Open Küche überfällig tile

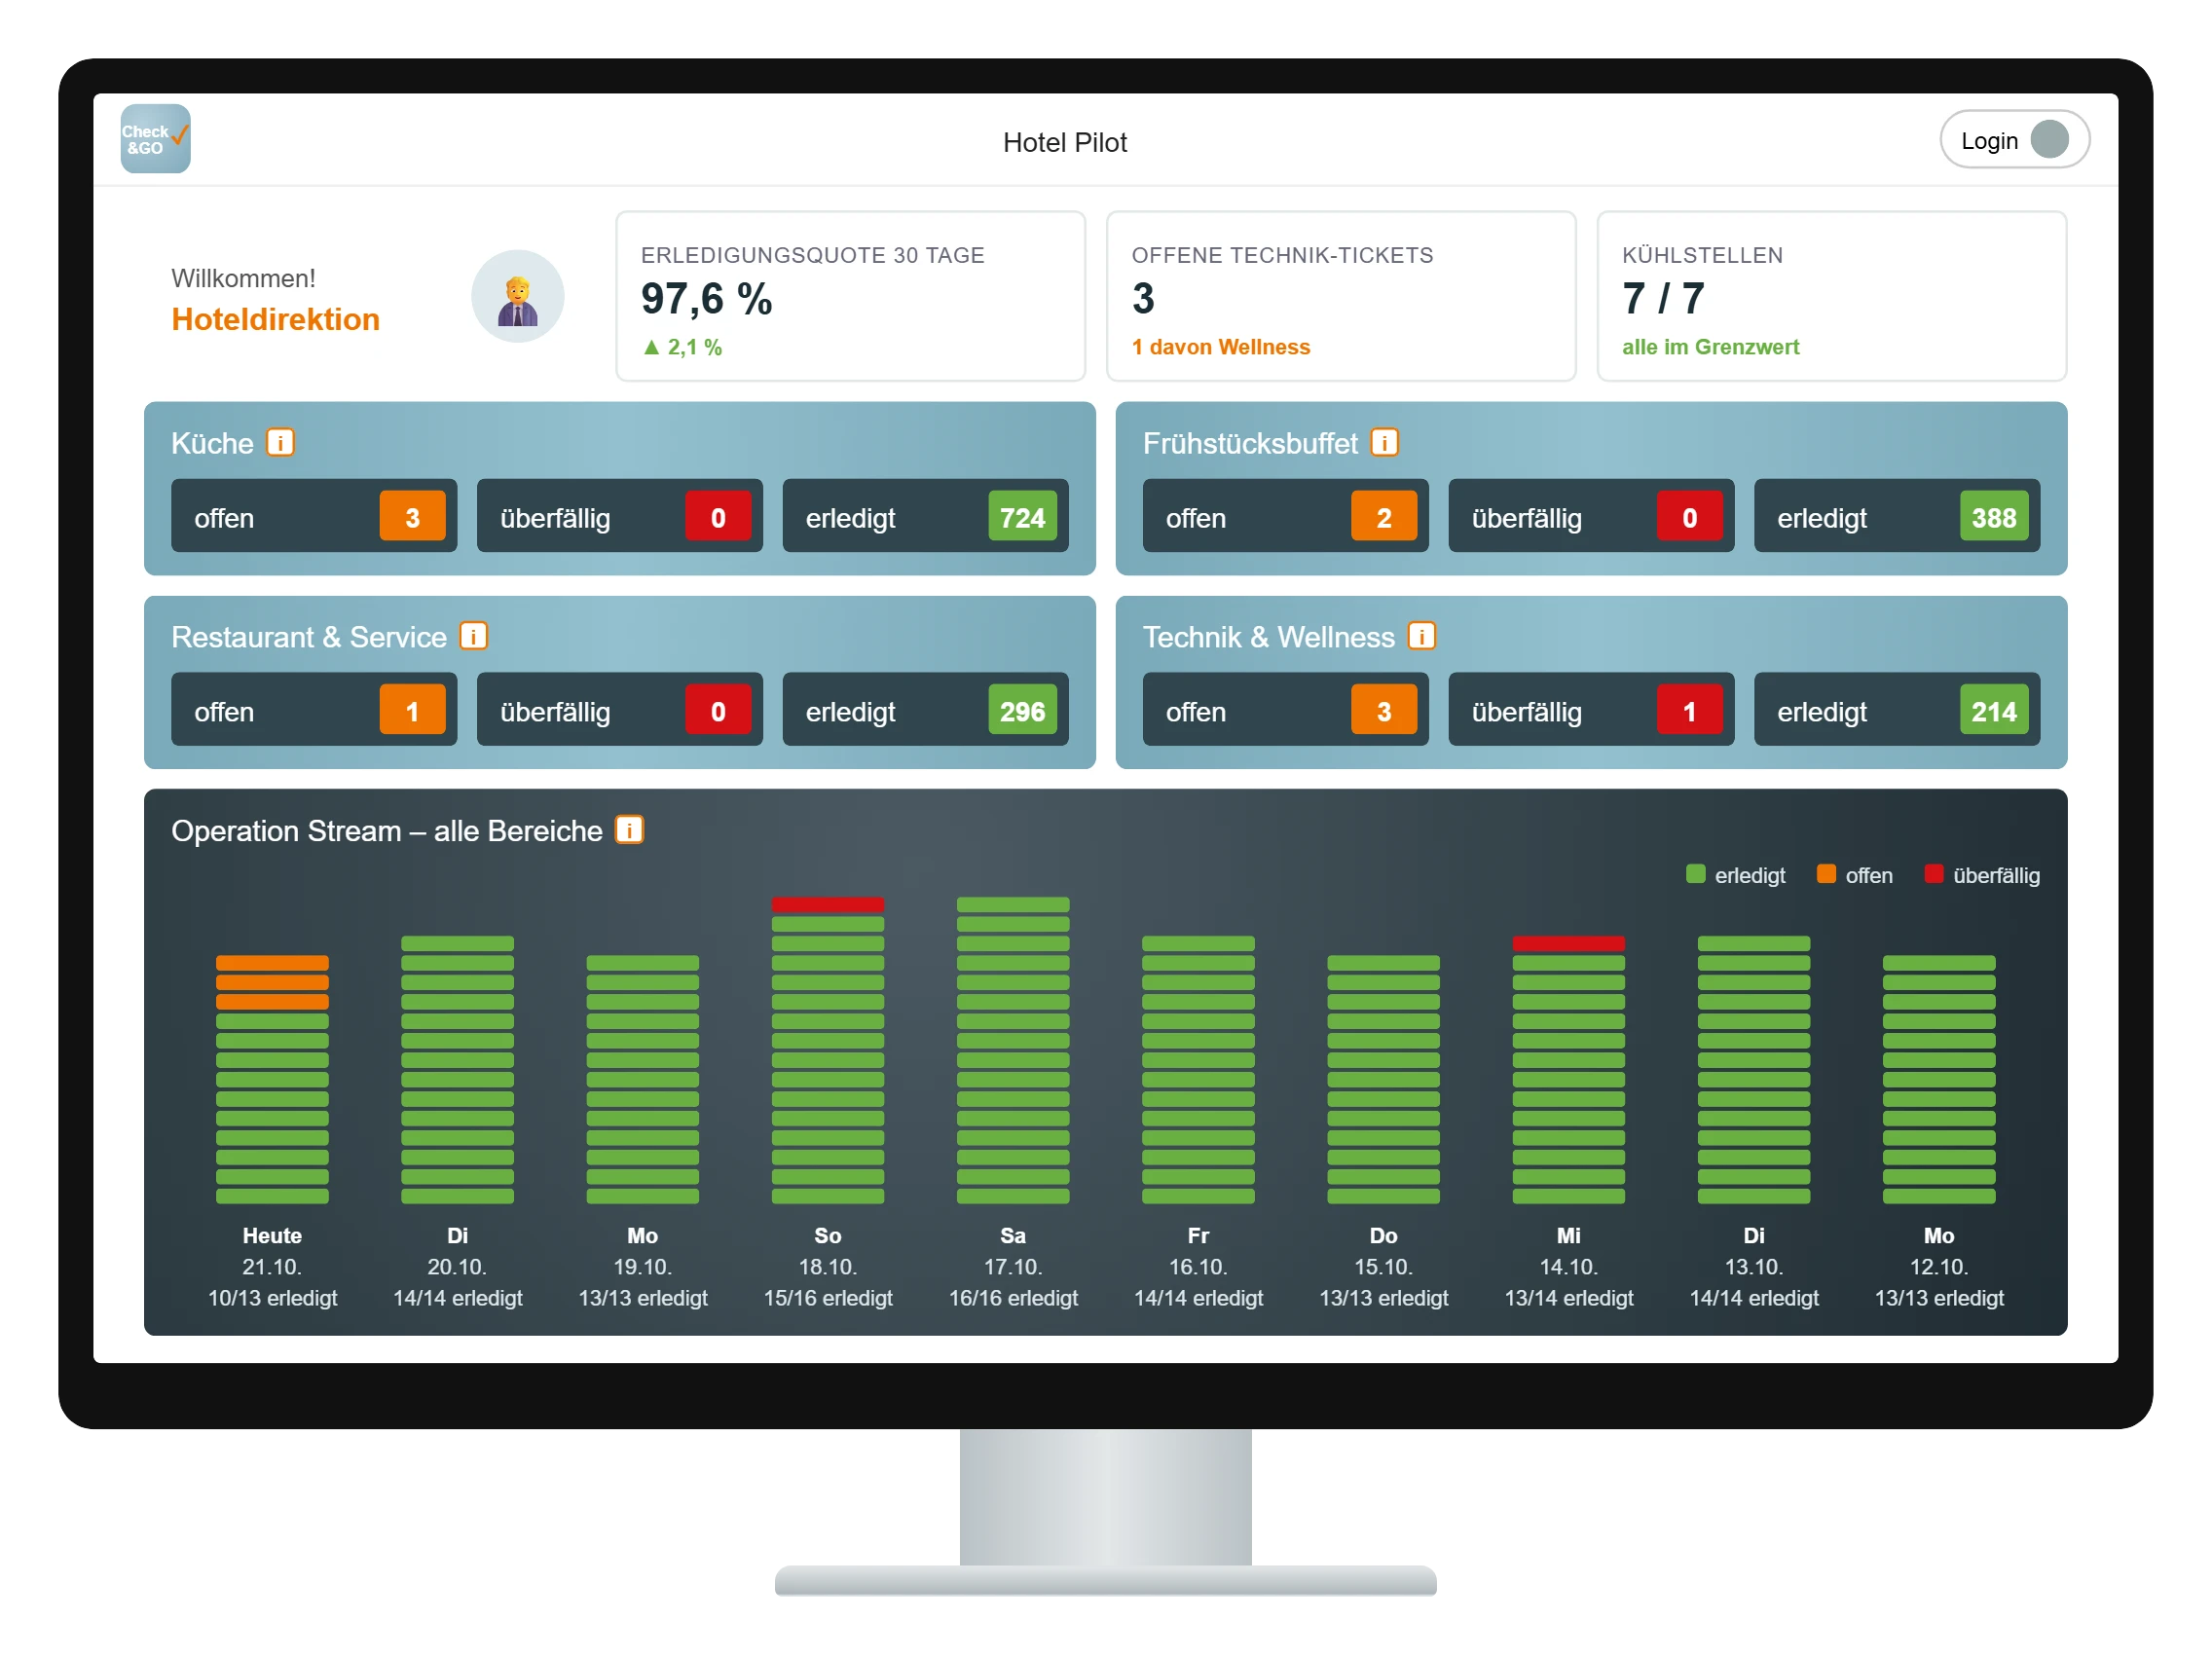620,516
